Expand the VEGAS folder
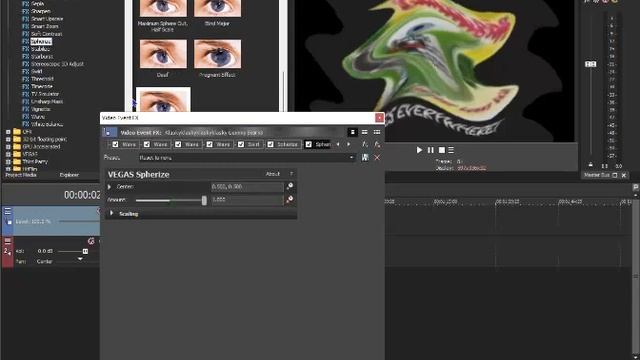 click(8, 154)
